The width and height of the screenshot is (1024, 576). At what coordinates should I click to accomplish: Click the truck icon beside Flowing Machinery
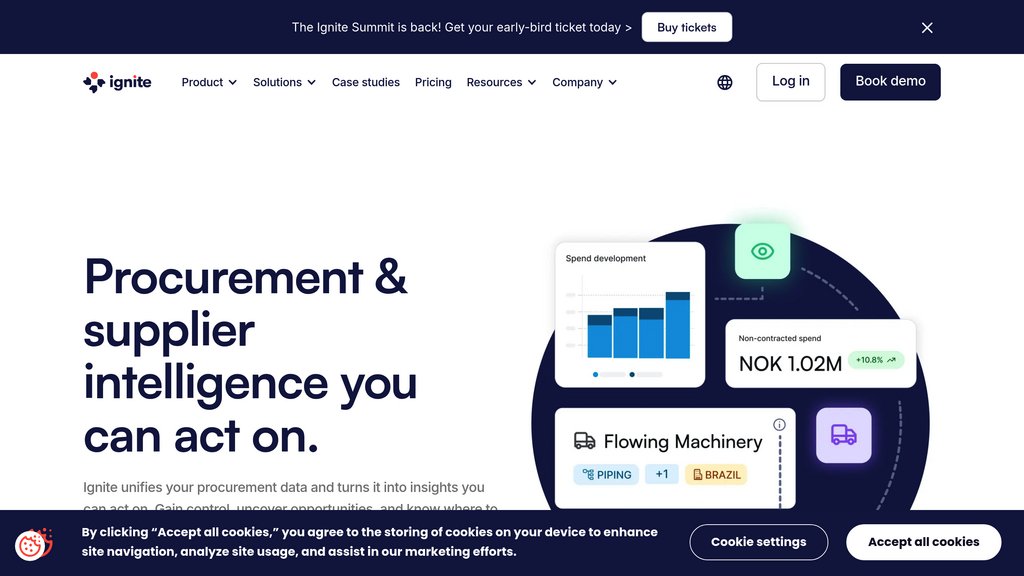[x=584, y=441]
